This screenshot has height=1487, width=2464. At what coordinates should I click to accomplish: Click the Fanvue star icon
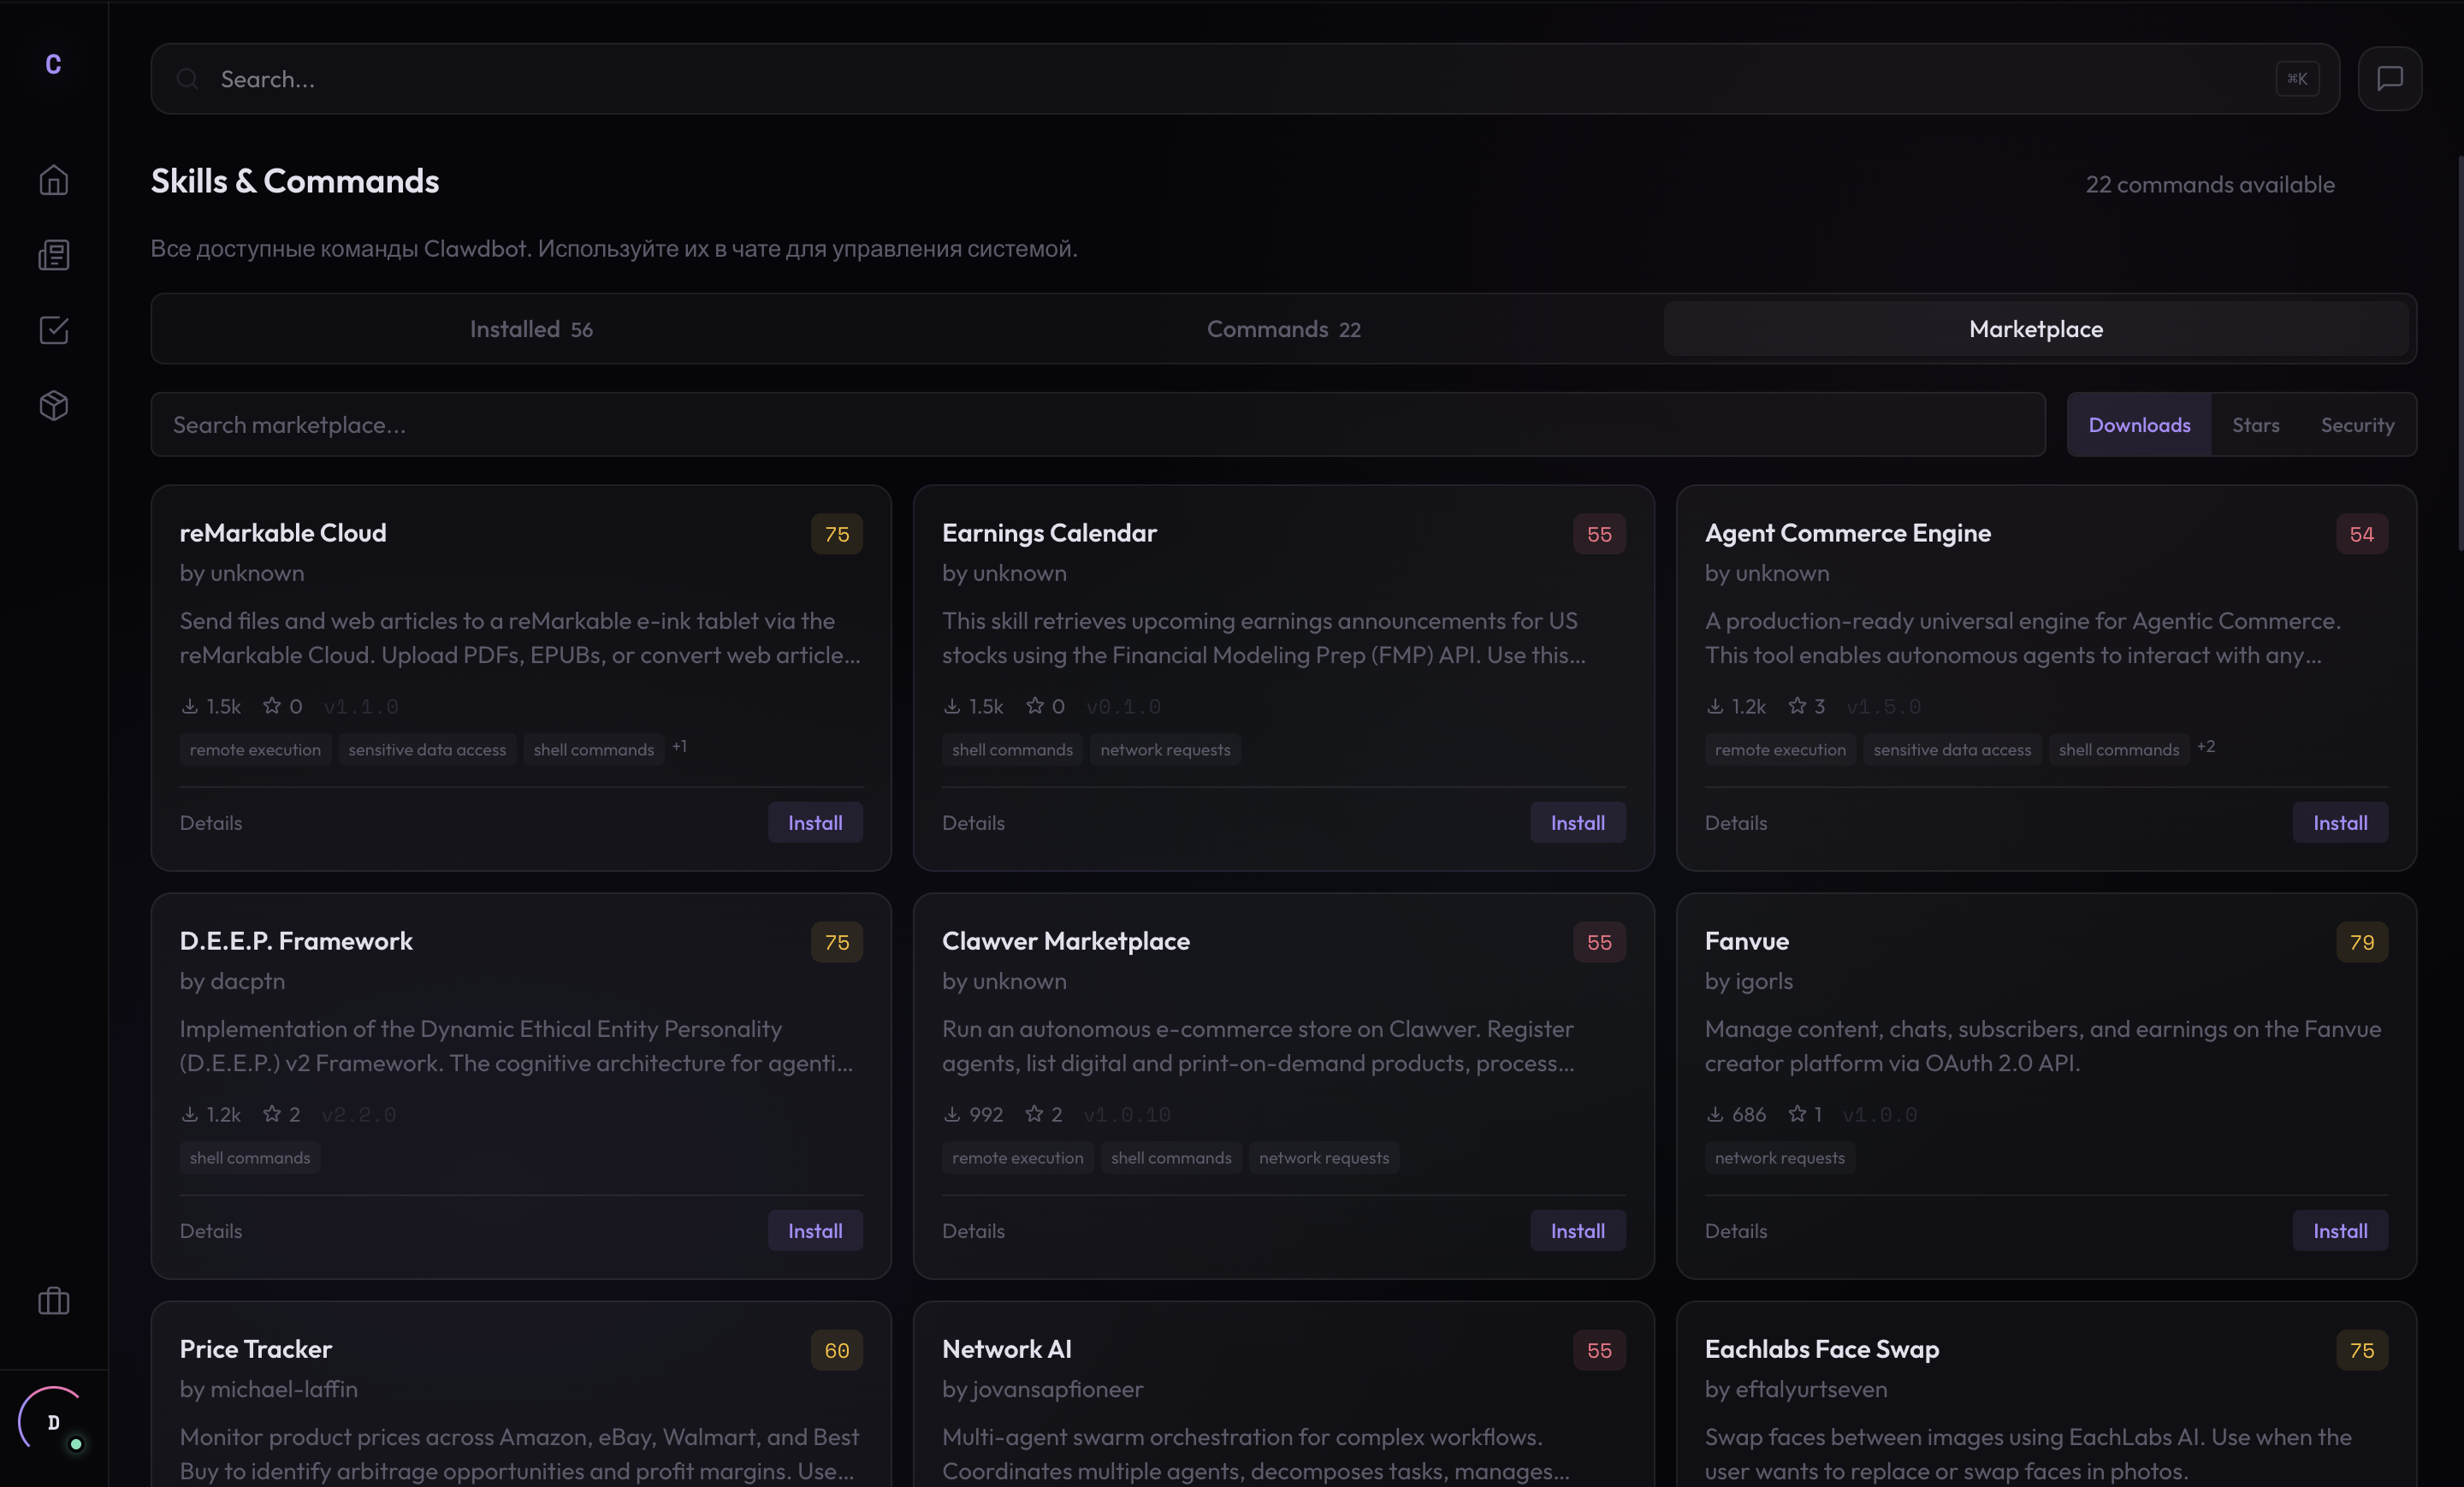coord(1797,1114)
